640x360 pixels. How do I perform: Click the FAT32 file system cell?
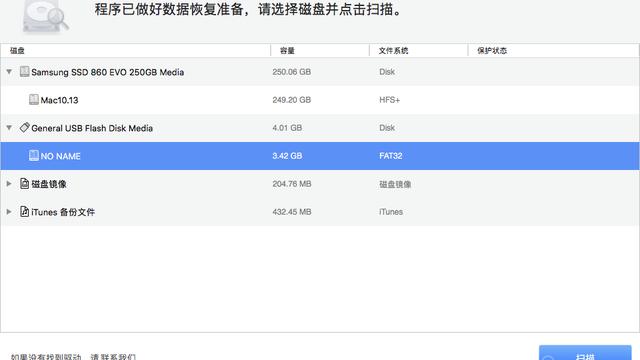point(391,156)
